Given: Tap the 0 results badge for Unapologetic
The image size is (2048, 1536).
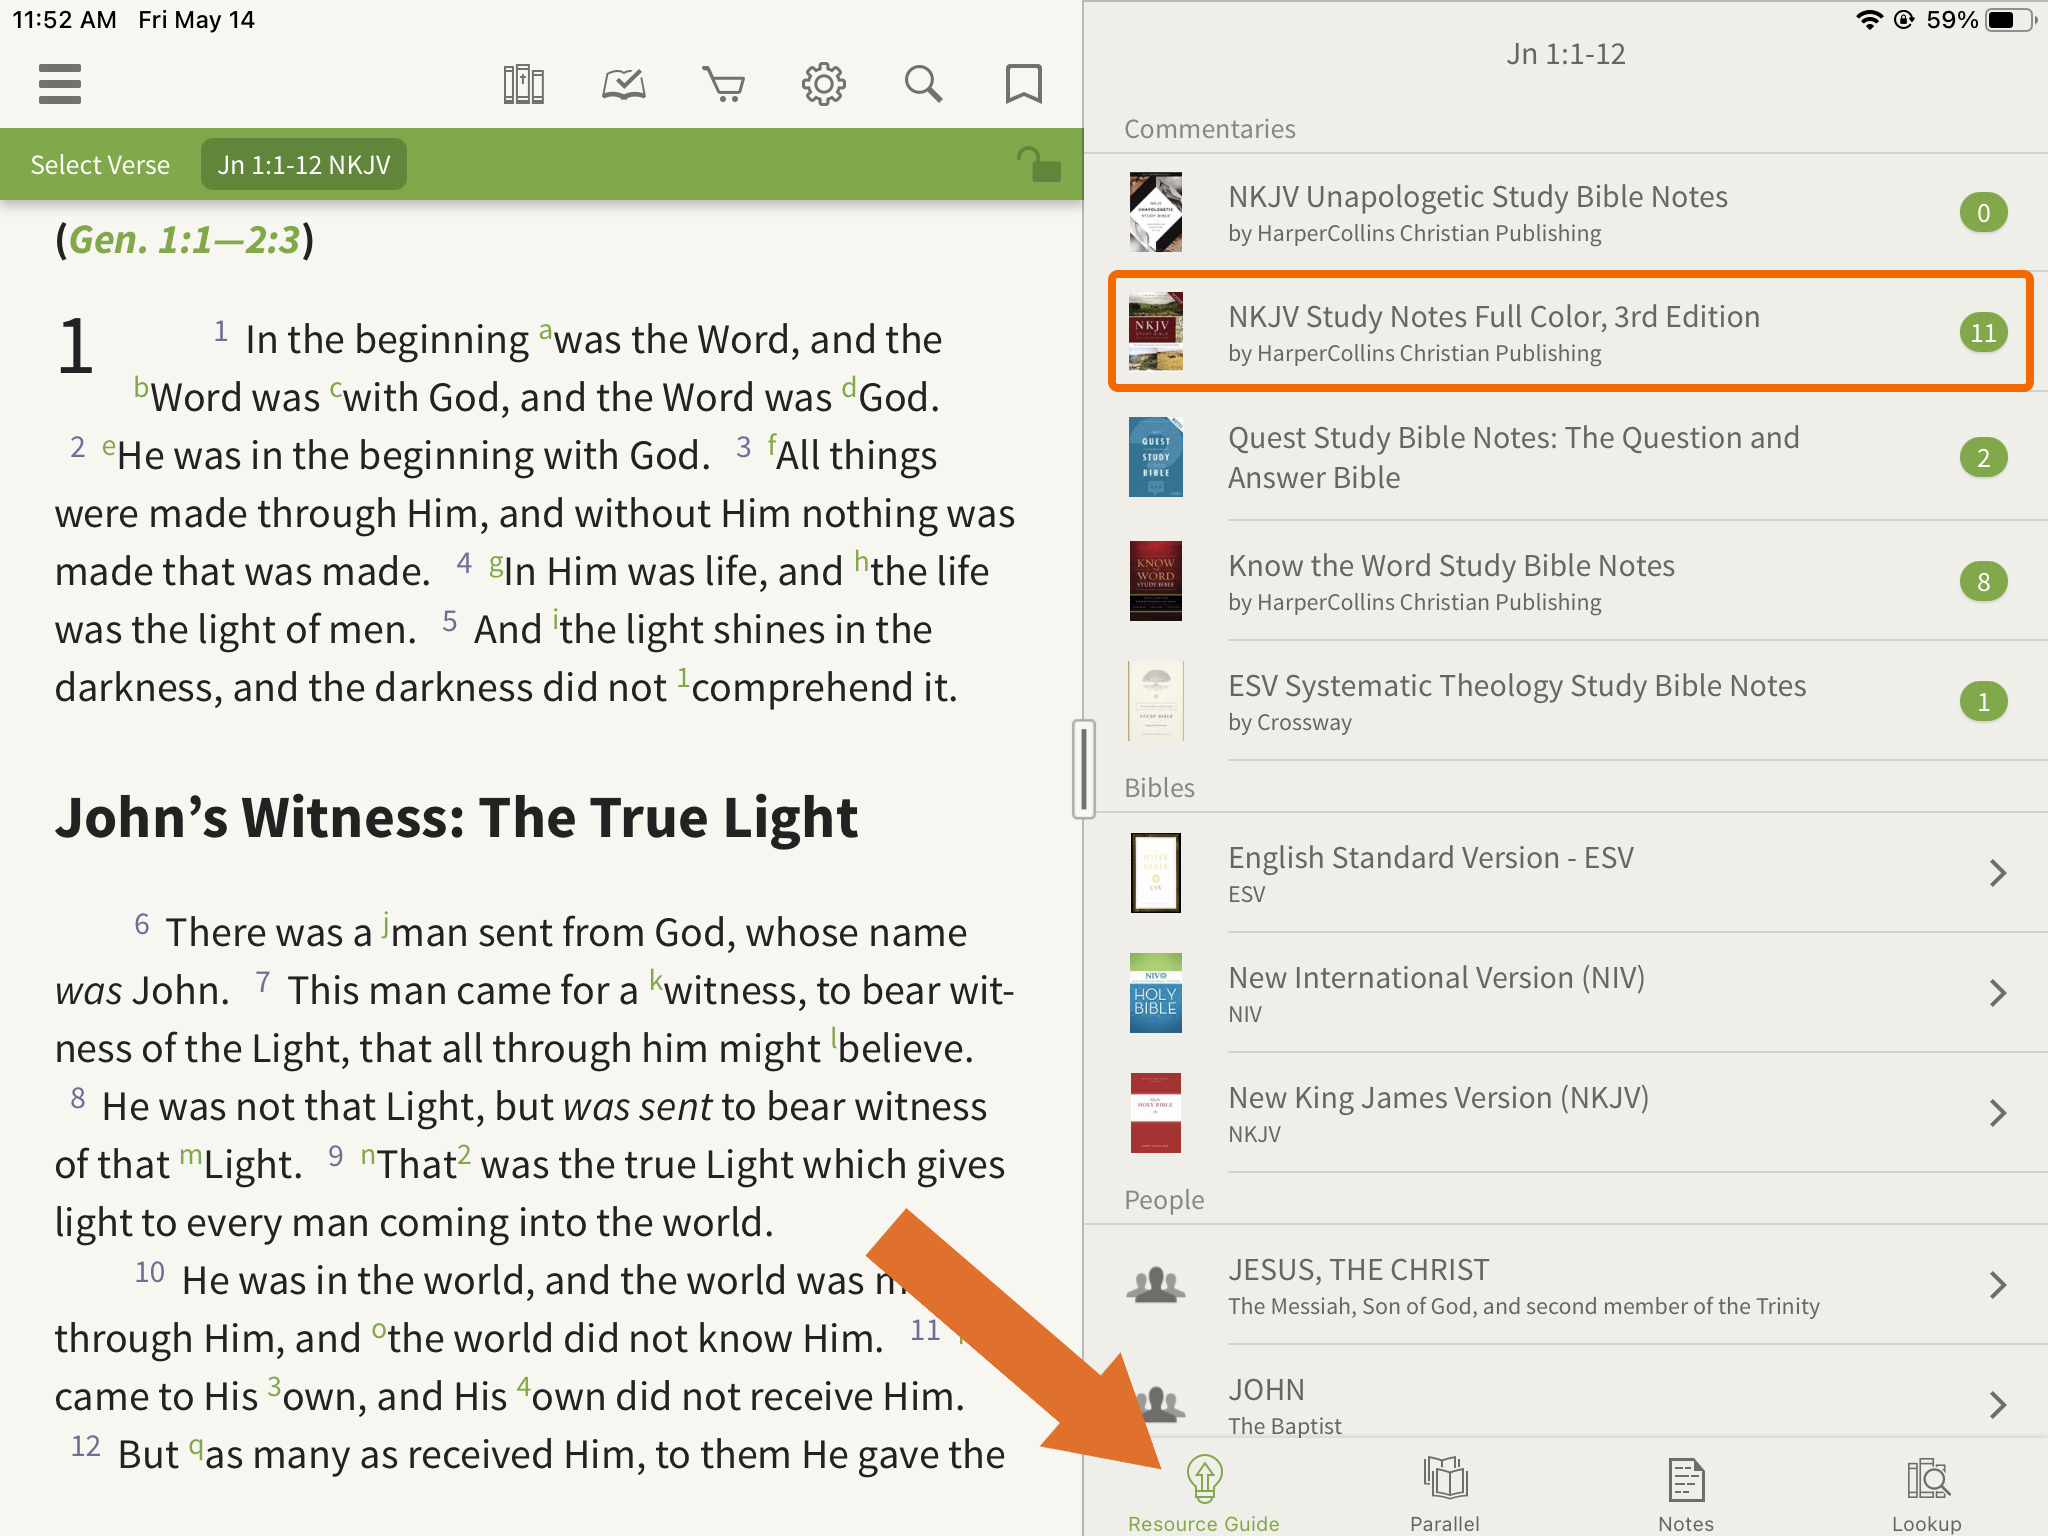Looking at the screenshot, I should [1983, 212].
